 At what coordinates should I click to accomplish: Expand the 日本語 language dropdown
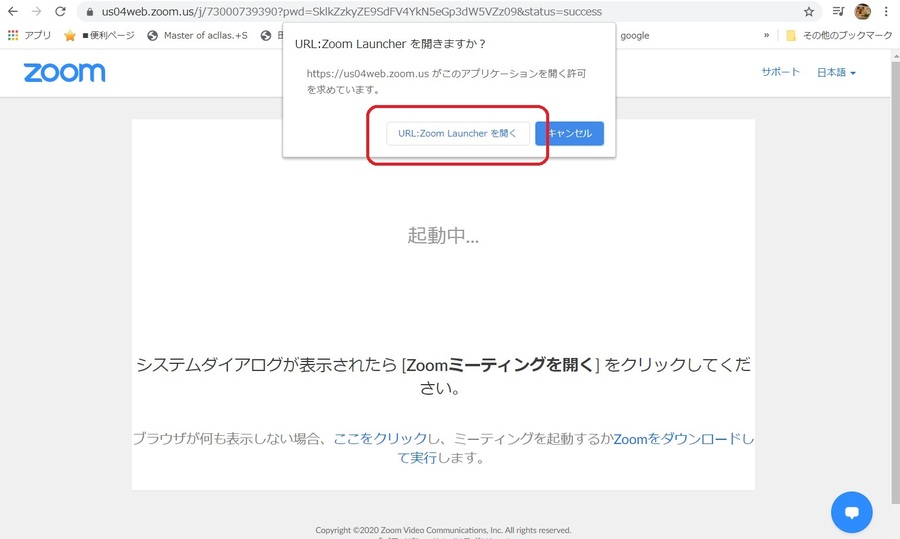836,72
